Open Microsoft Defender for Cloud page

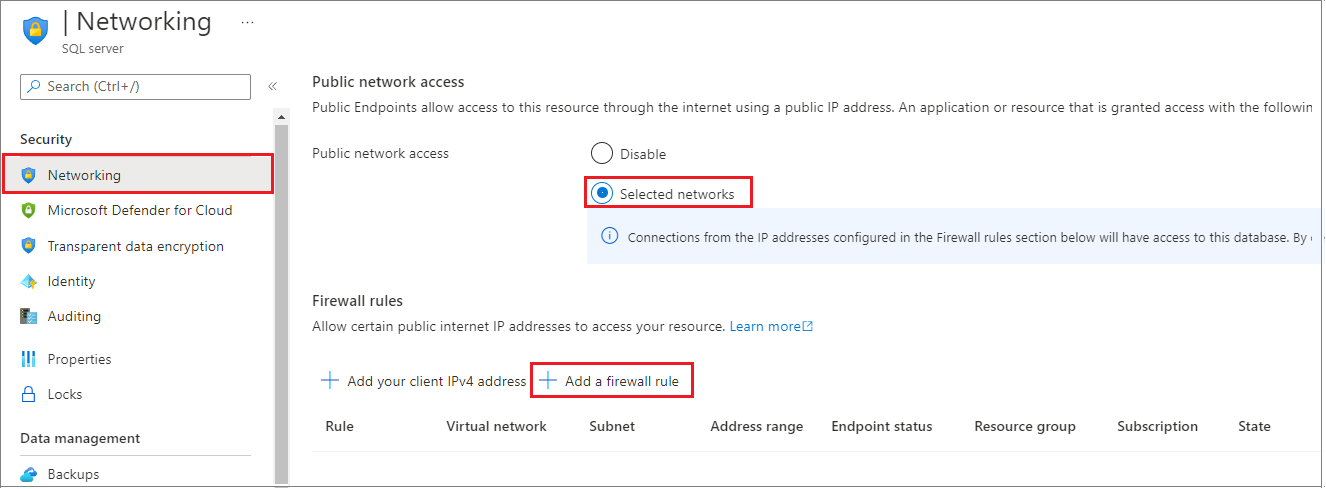139,211
